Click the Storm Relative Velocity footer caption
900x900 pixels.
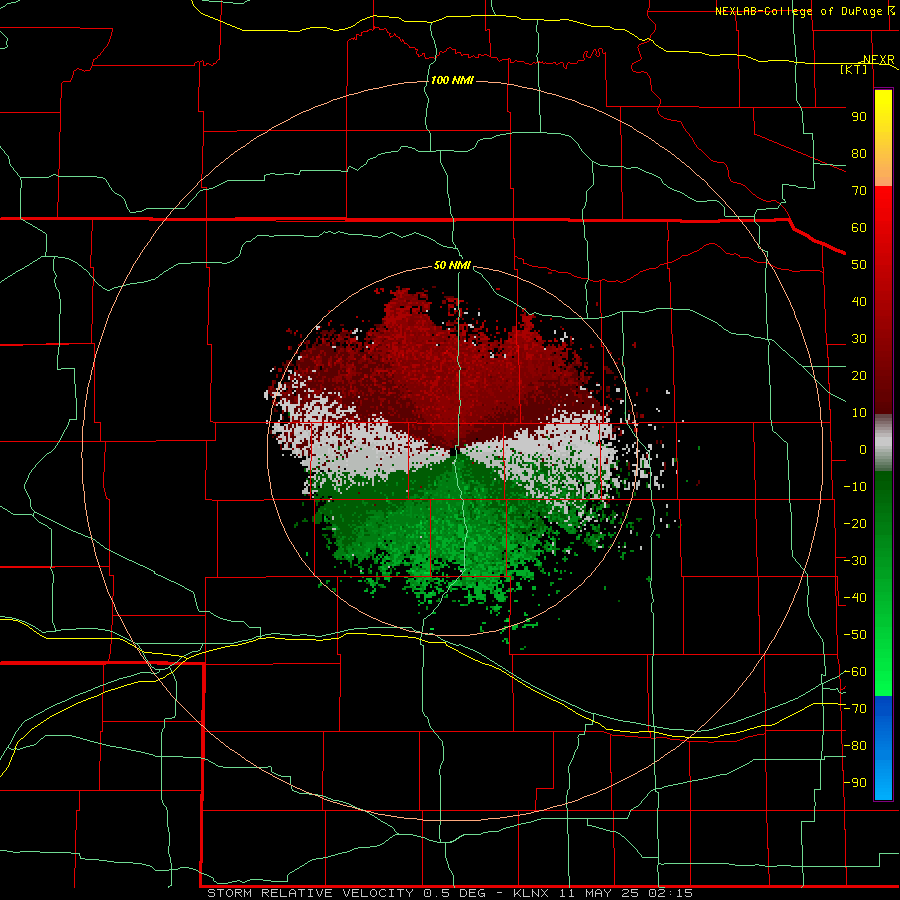coord(449,893)
